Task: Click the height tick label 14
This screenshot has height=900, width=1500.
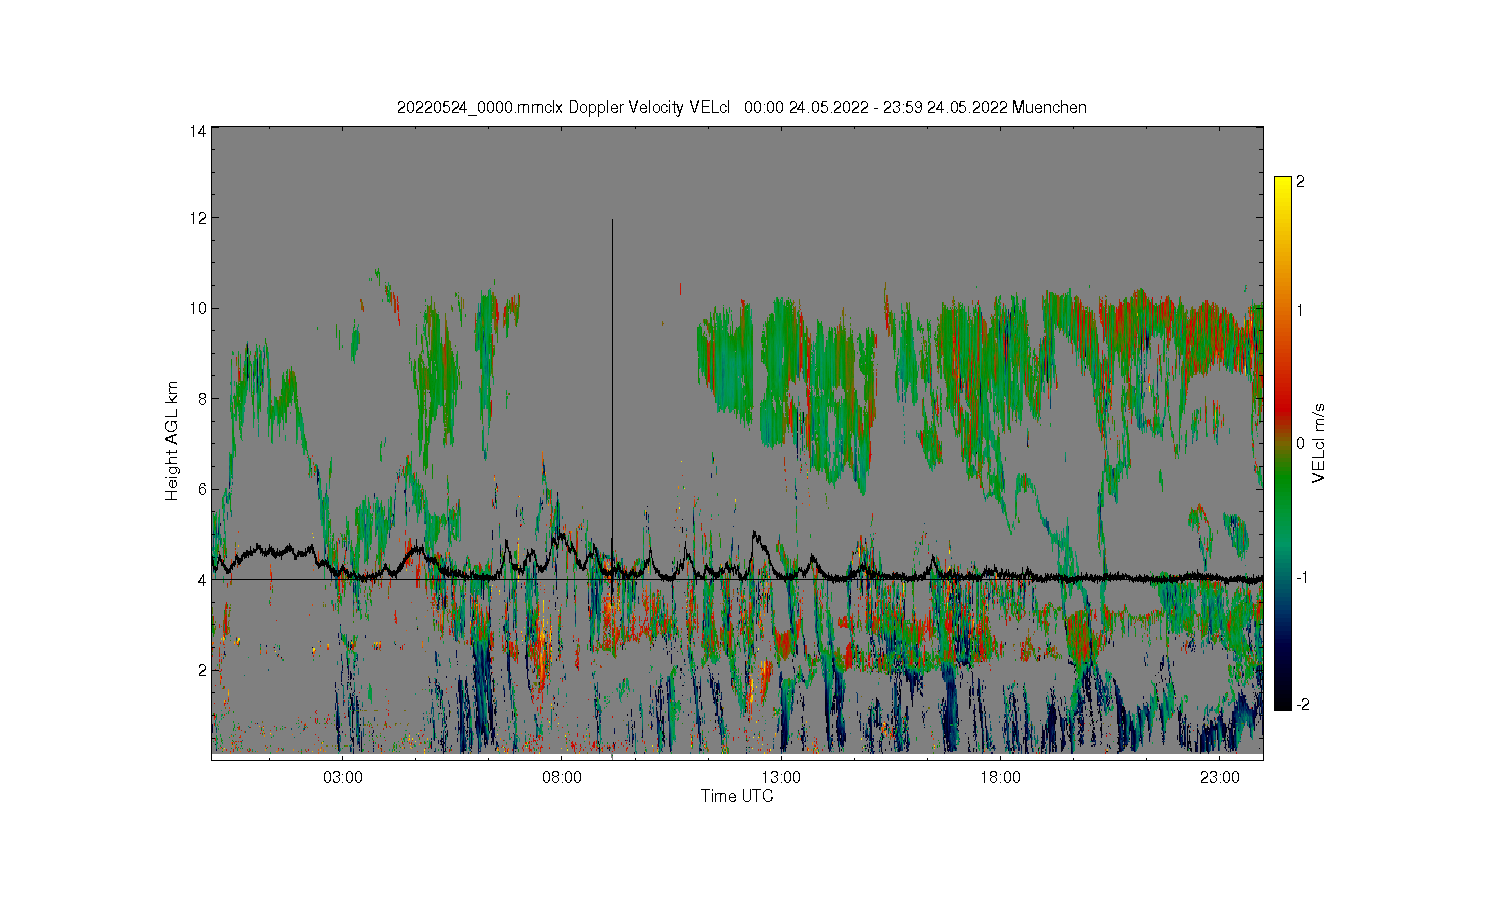Action: (x=199, y=131)
